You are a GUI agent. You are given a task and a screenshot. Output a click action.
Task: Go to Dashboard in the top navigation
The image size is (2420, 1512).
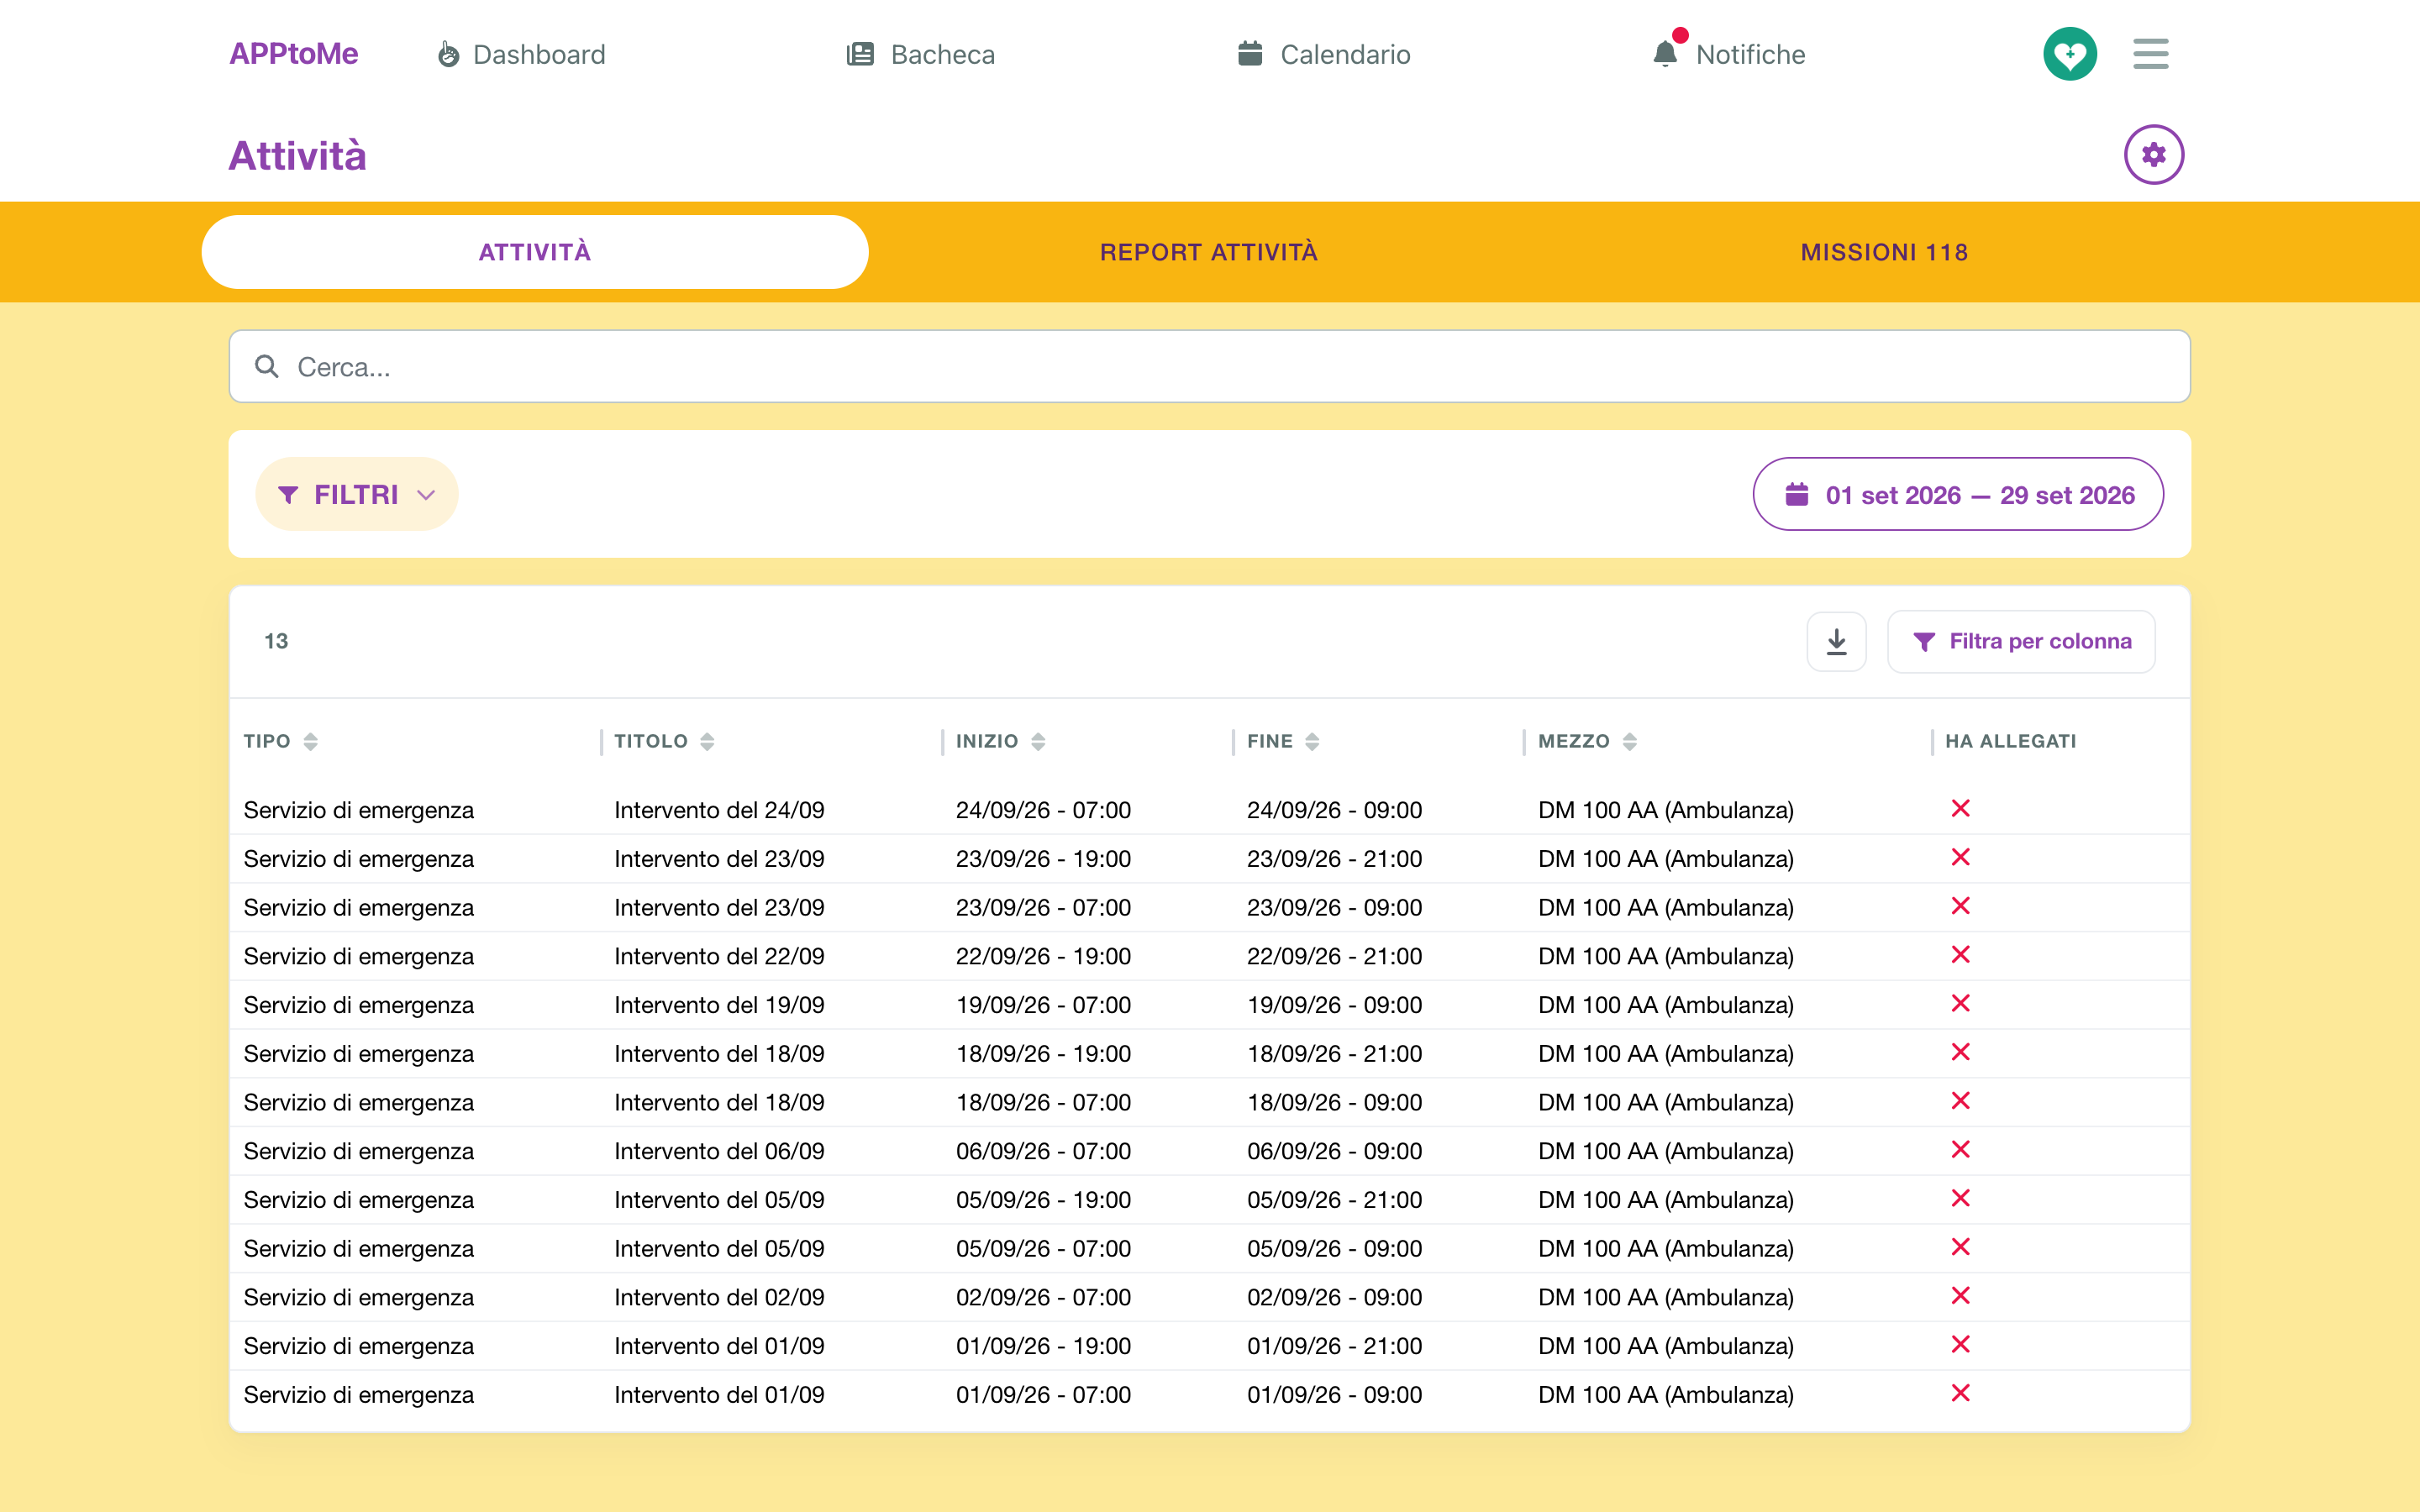(522, 54)
